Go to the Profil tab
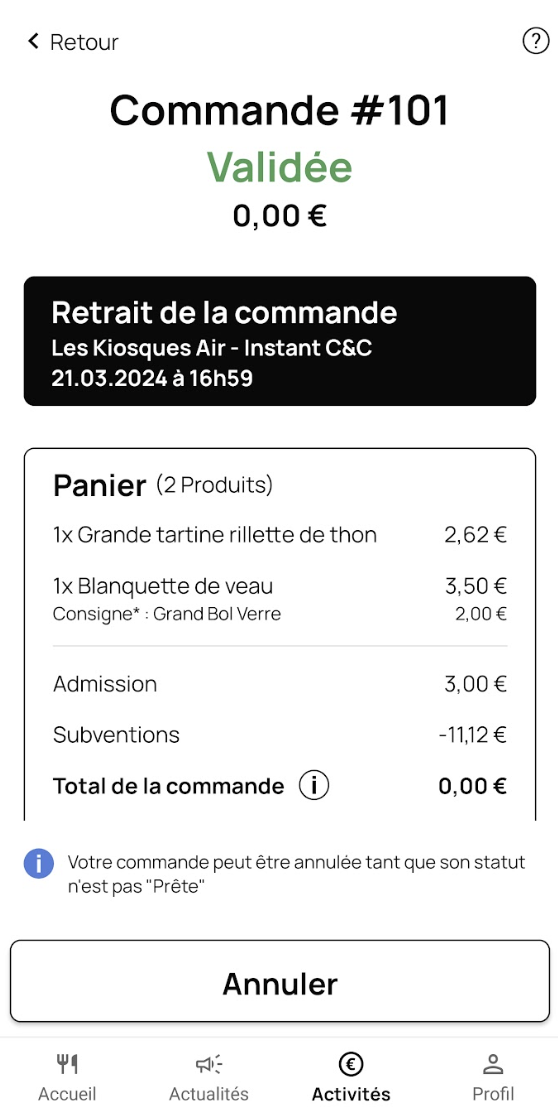 click(493, 1093)
